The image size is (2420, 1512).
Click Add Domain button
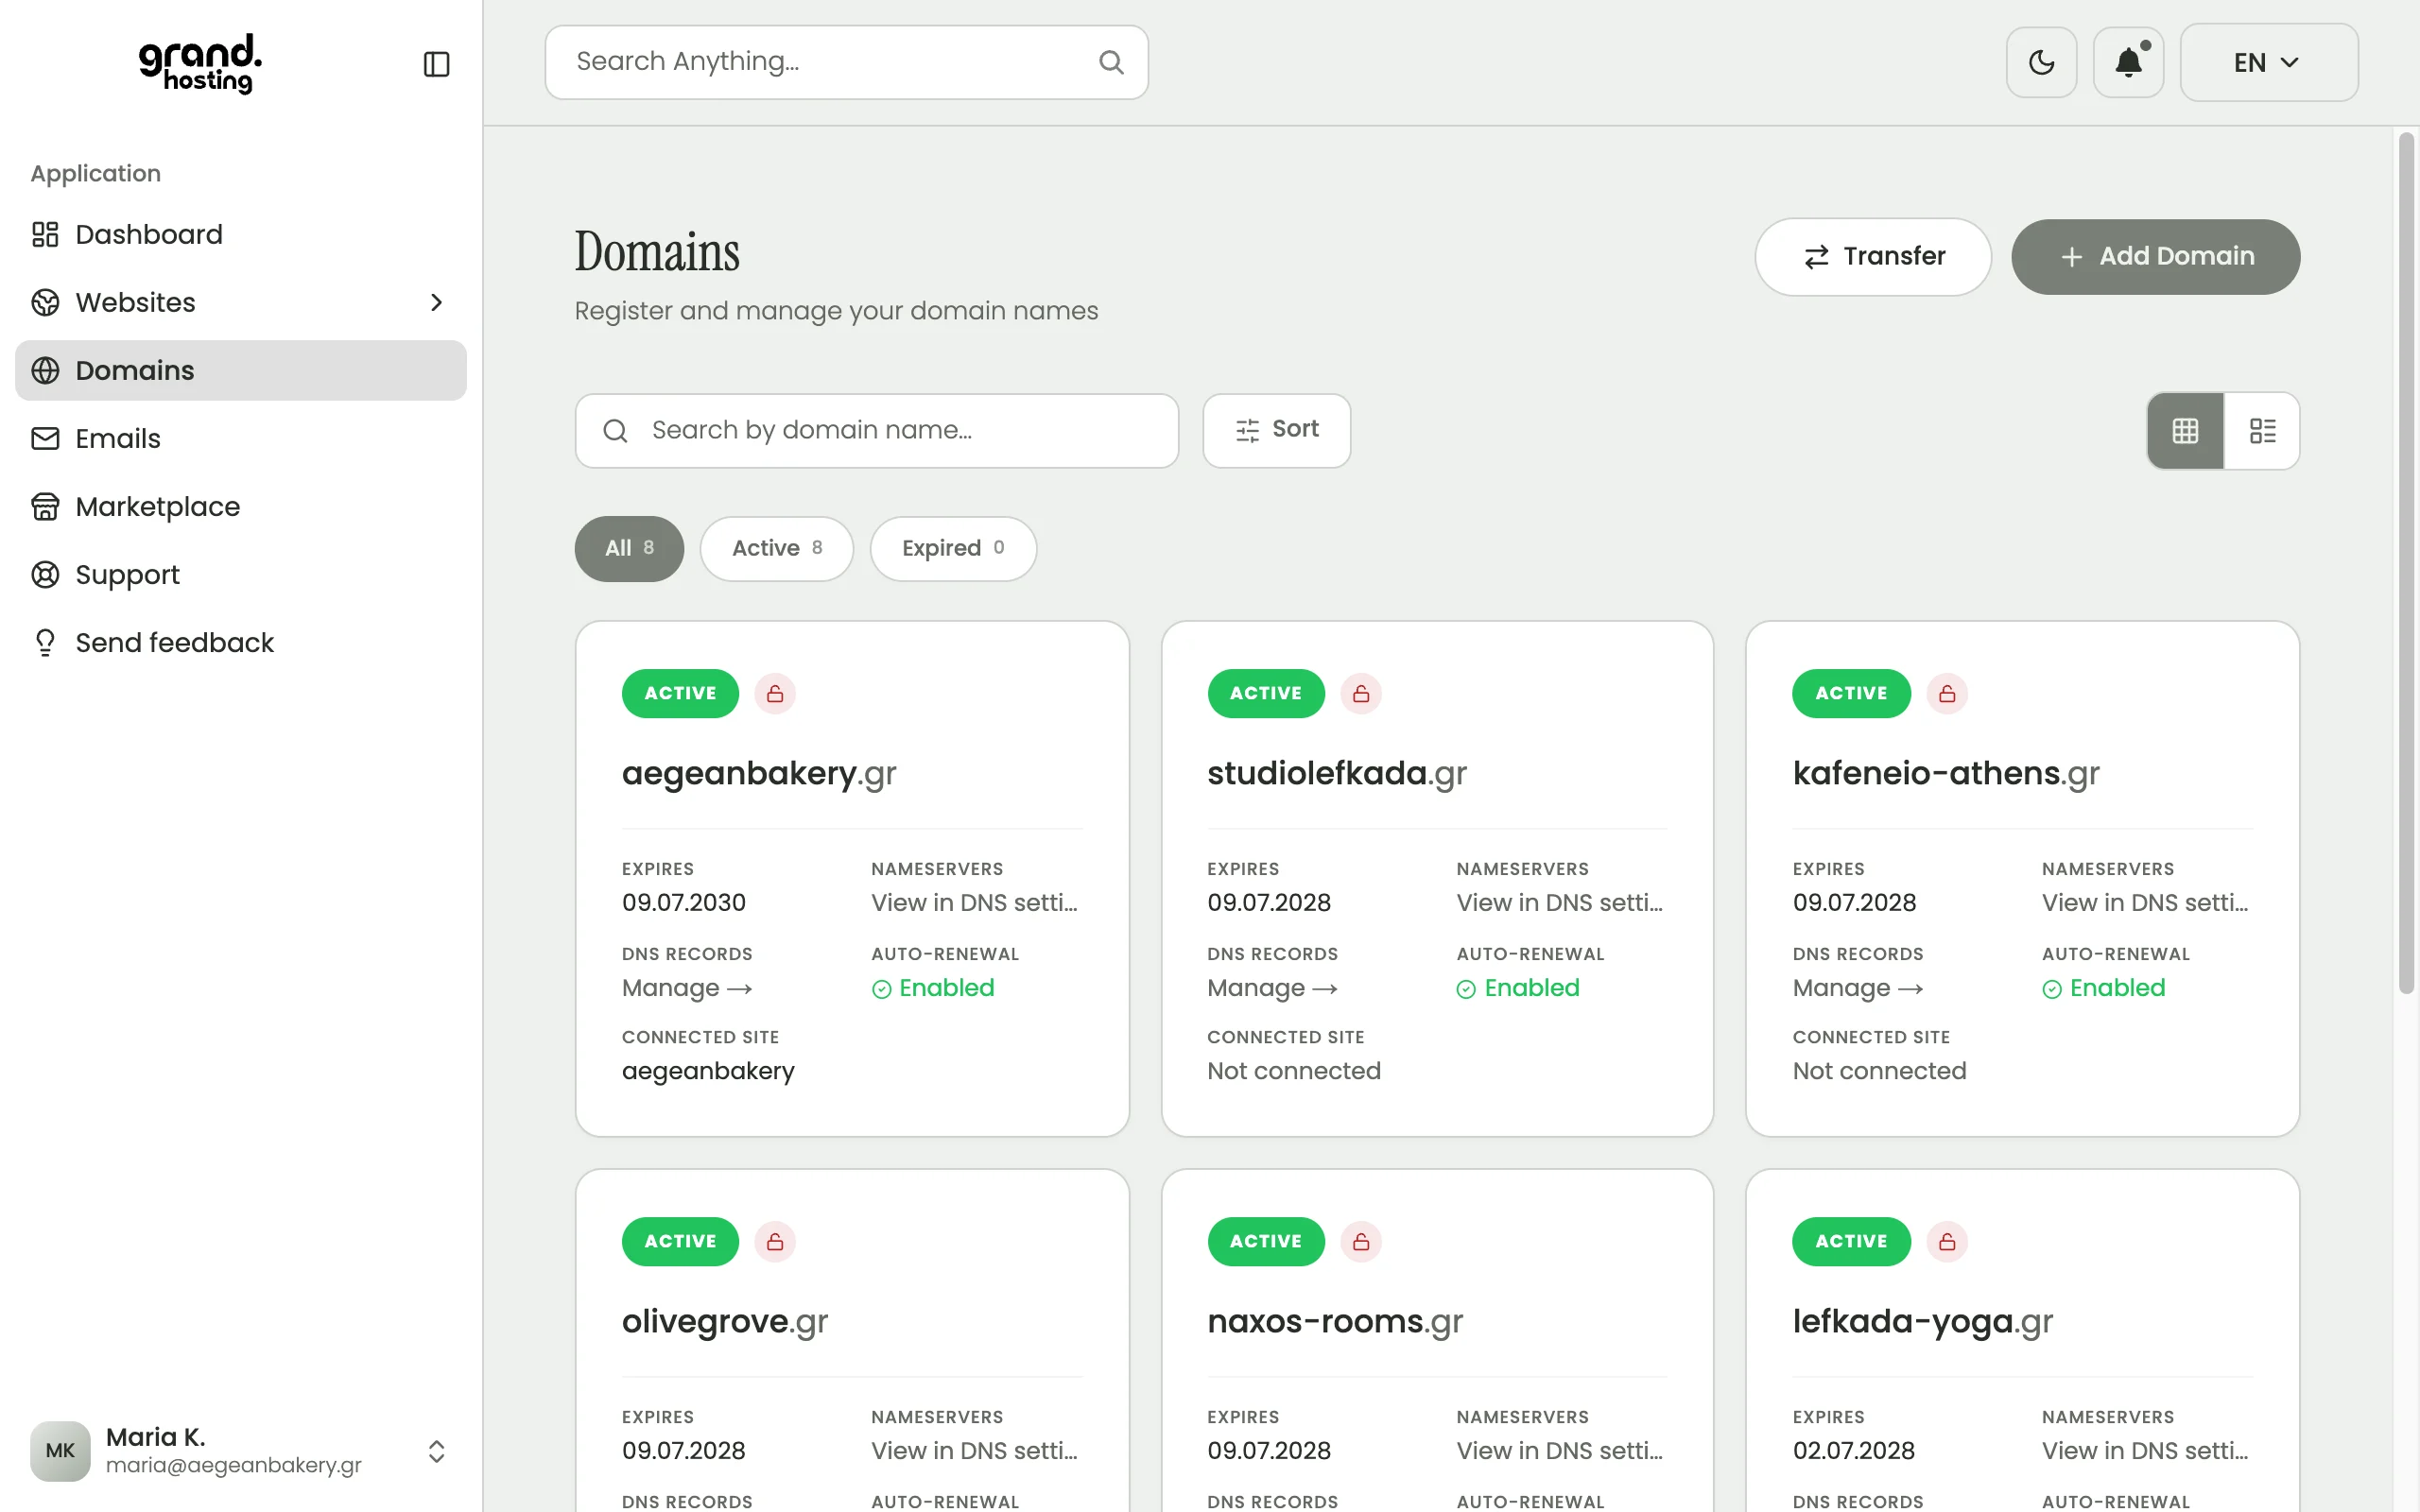tap(2155, 256)
